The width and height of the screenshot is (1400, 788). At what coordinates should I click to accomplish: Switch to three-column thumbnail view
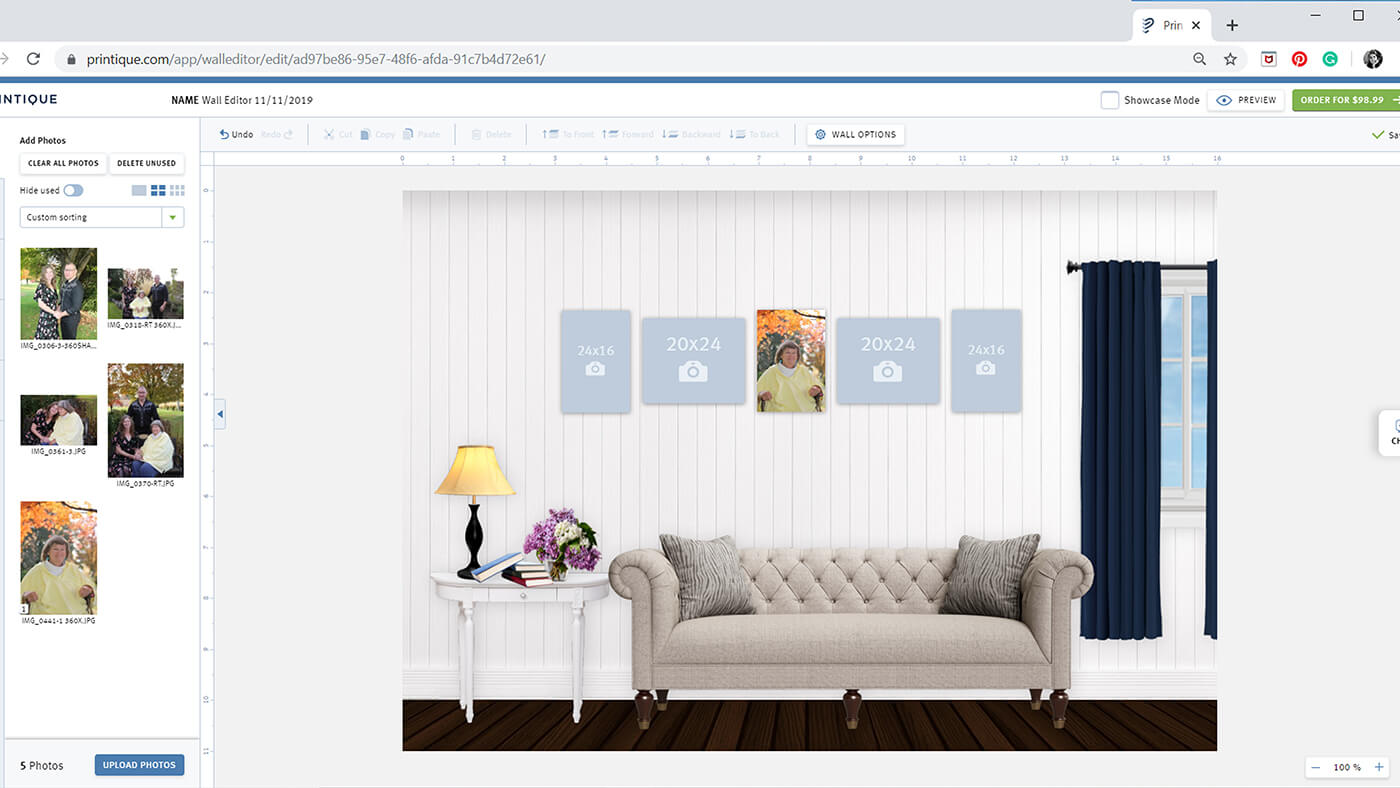[177, 190]
